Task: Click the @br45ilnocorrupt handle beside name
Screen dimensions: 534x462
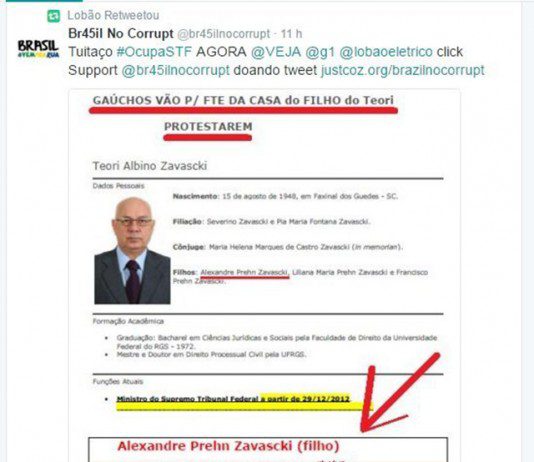Action: point(224,34)
